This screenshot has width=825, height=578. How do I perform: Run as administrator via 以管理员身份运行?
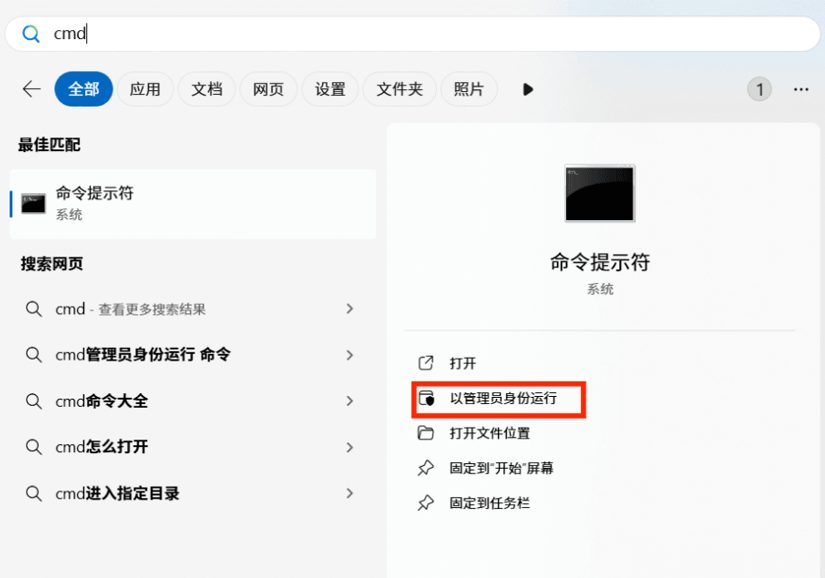pyautogui.click(x=502, y=398)
